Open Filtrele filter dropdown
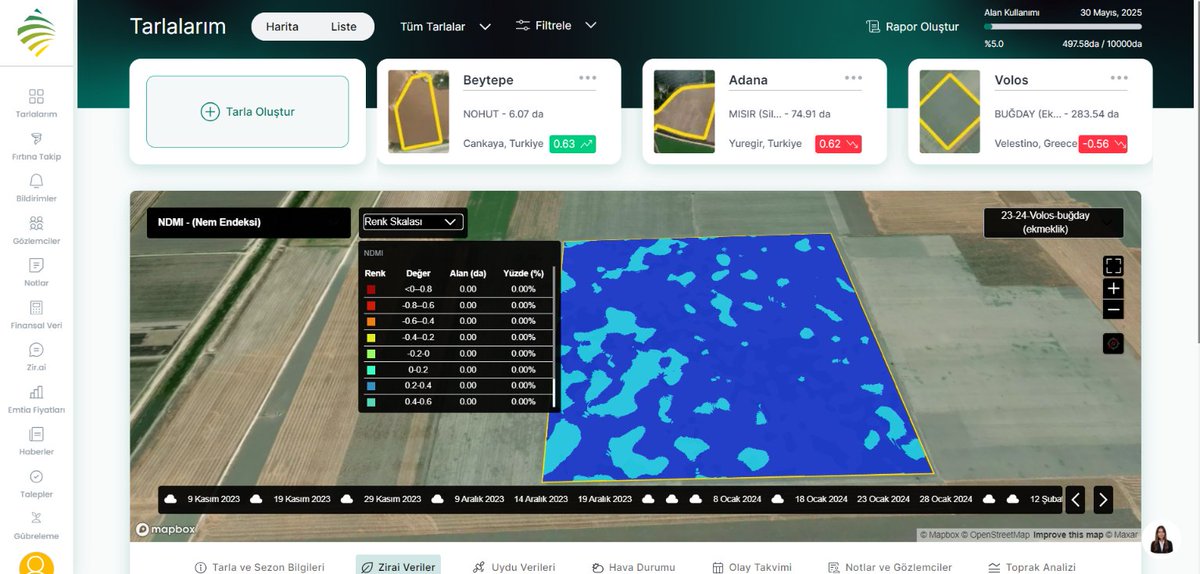This screenshot has height=574, width=1200. tap(556, 25)
